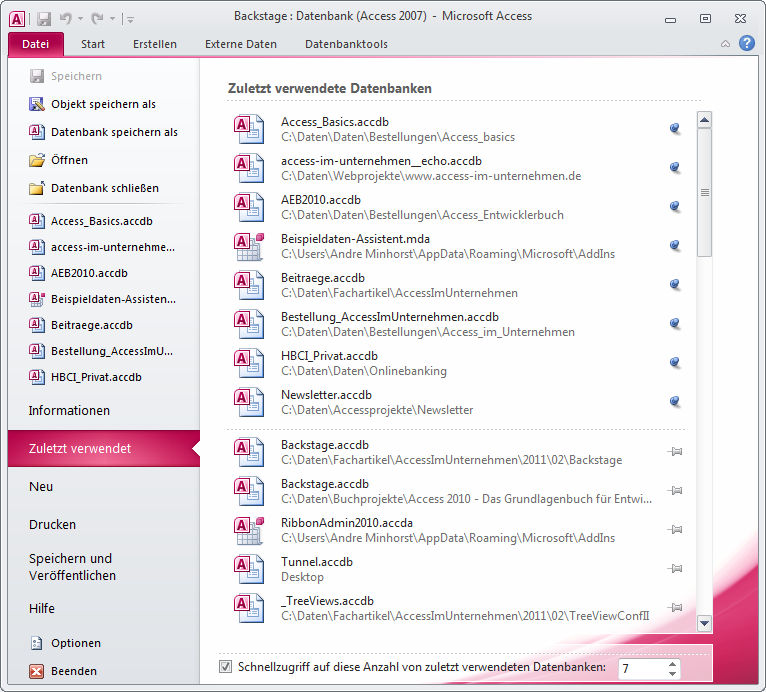
Task: Open the Microsoft Access help question mark
Action: pyautogui.click(x=746, y=43)
